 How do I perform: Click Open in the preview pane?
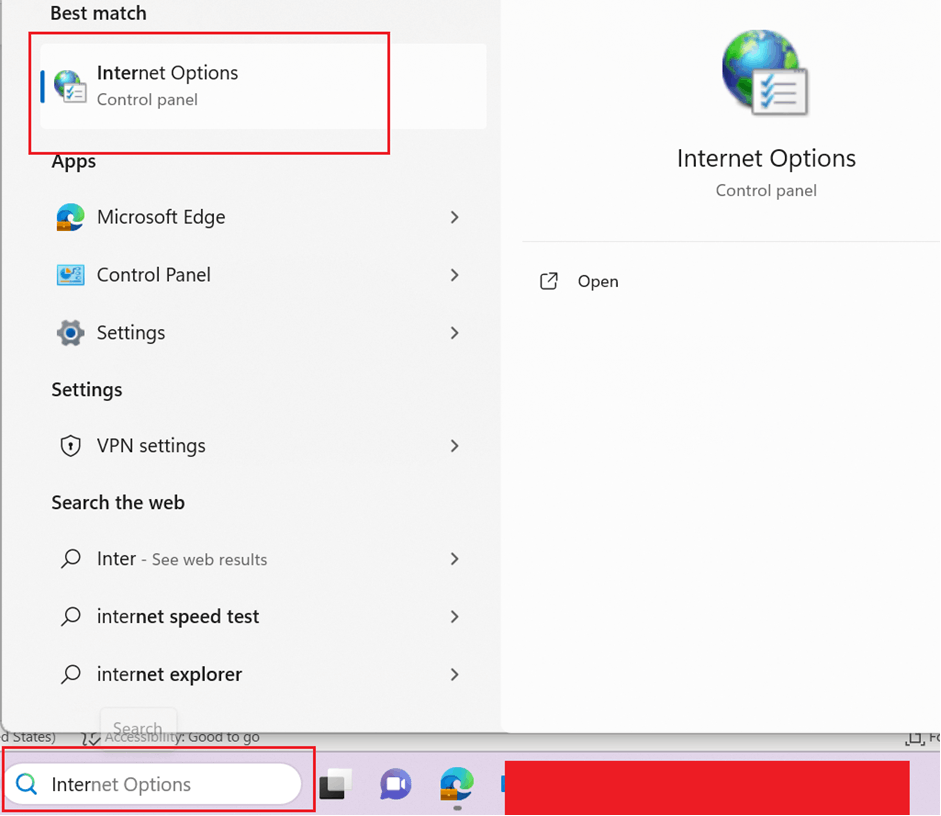pyautogui.click(x=598, y=281)
